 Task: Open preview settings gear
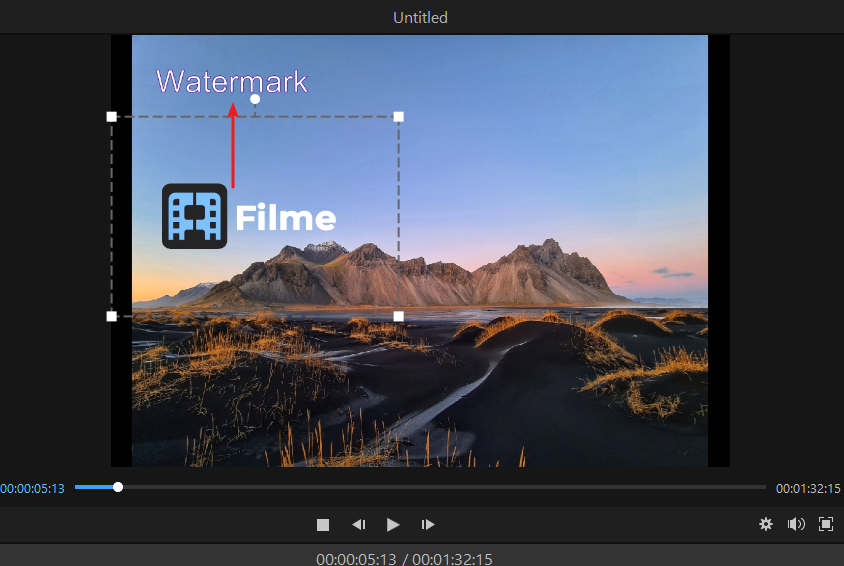click(x=765, y=524)
